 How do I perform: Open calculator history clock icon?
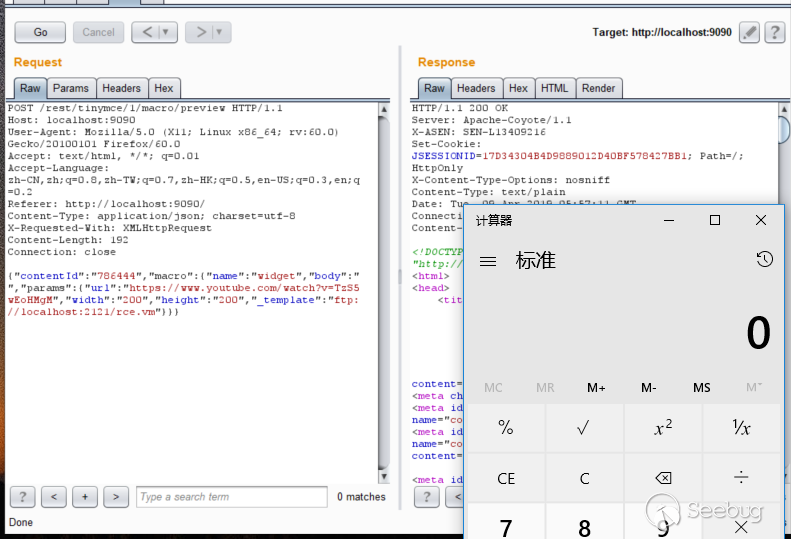764,260
